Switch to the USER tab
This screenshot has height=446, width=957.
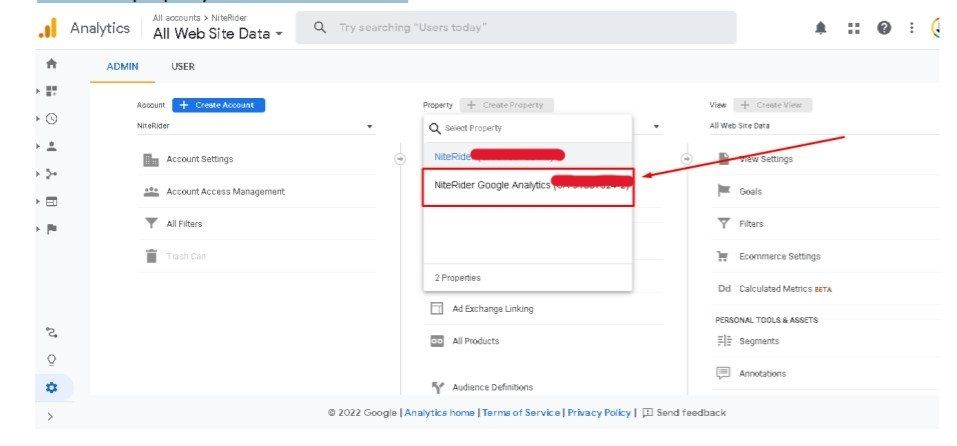tap(182, 67)
